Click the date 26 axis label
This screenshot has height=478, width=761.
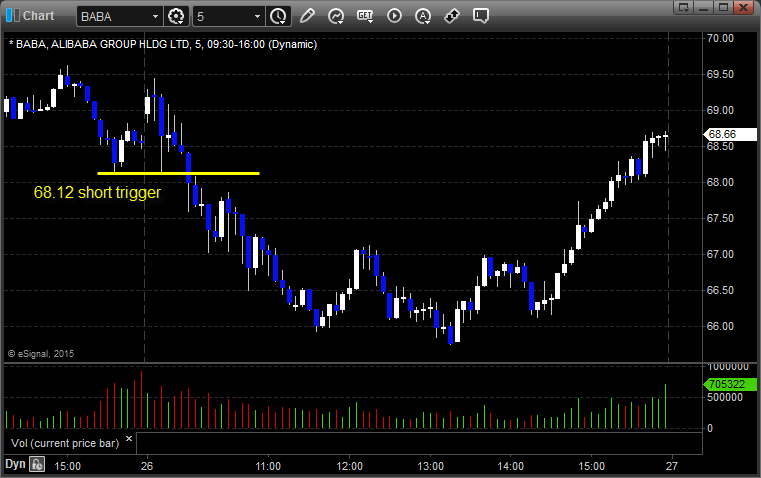point(147,466)
